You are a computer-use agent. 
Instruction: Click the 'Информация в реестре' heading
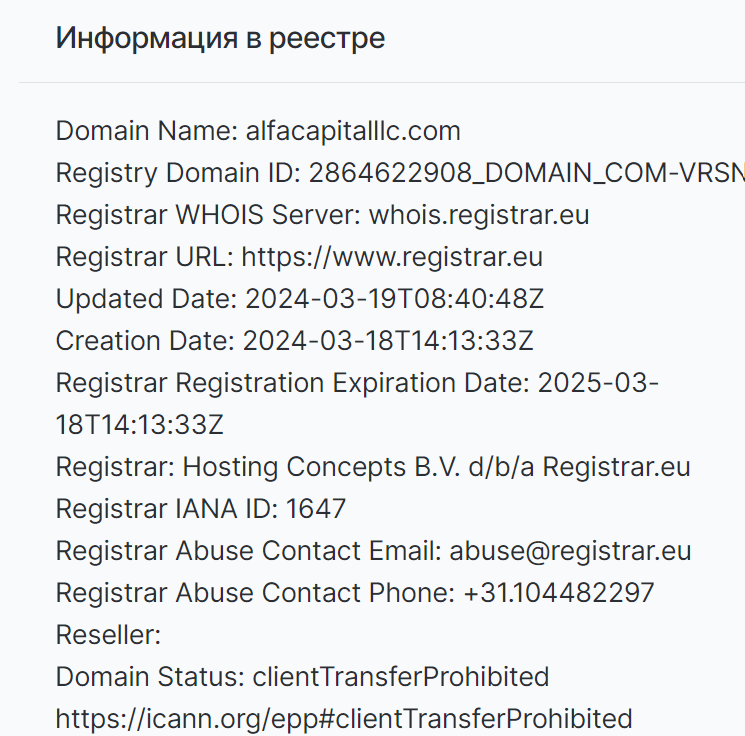point(220,38)
